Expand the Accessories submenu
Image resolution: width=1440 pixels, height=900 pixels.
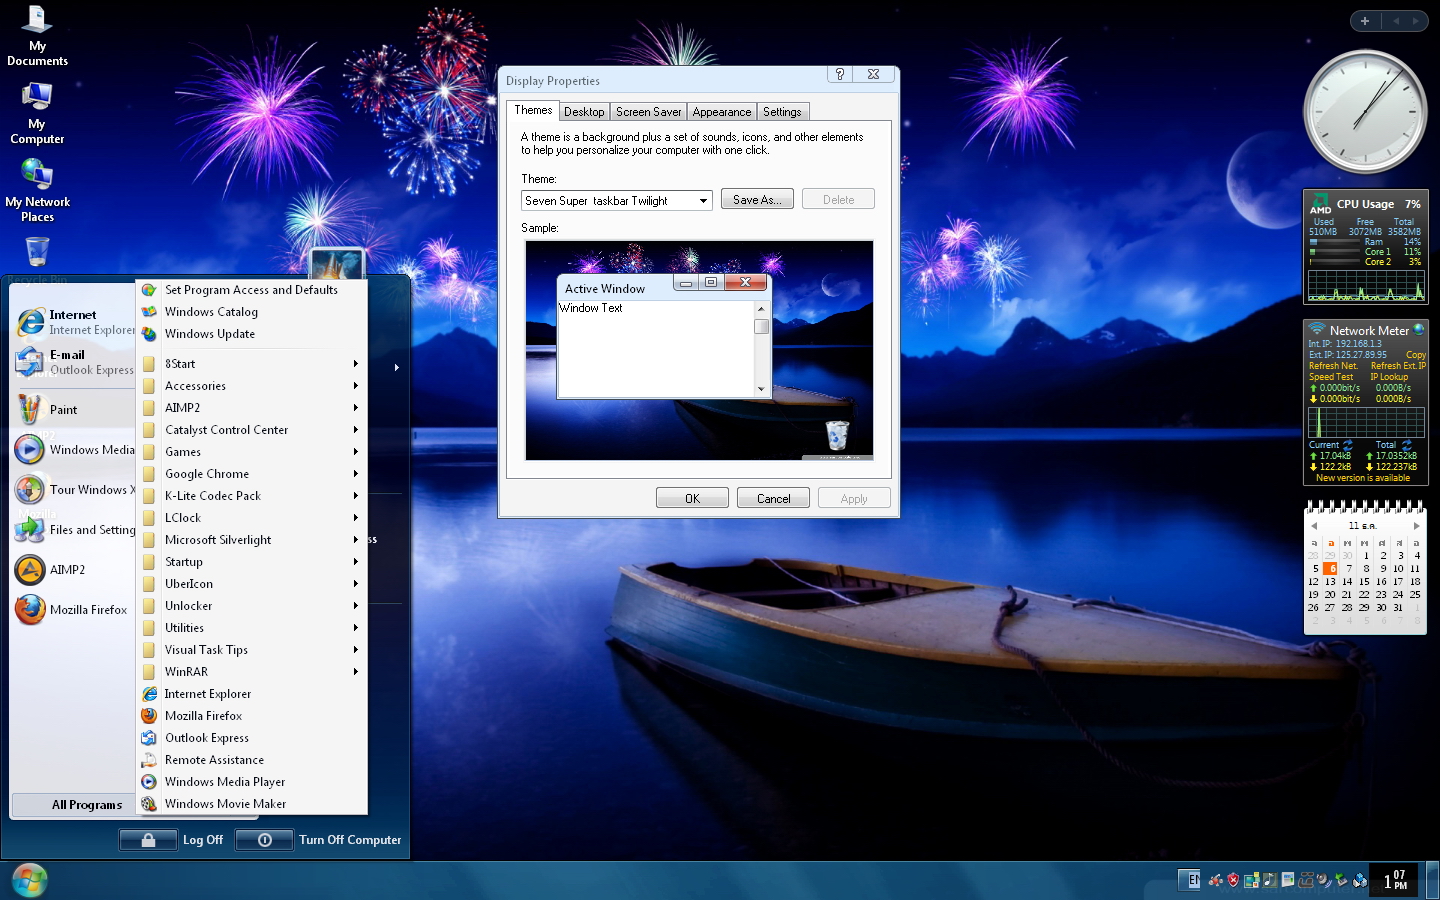click(196, 385)
